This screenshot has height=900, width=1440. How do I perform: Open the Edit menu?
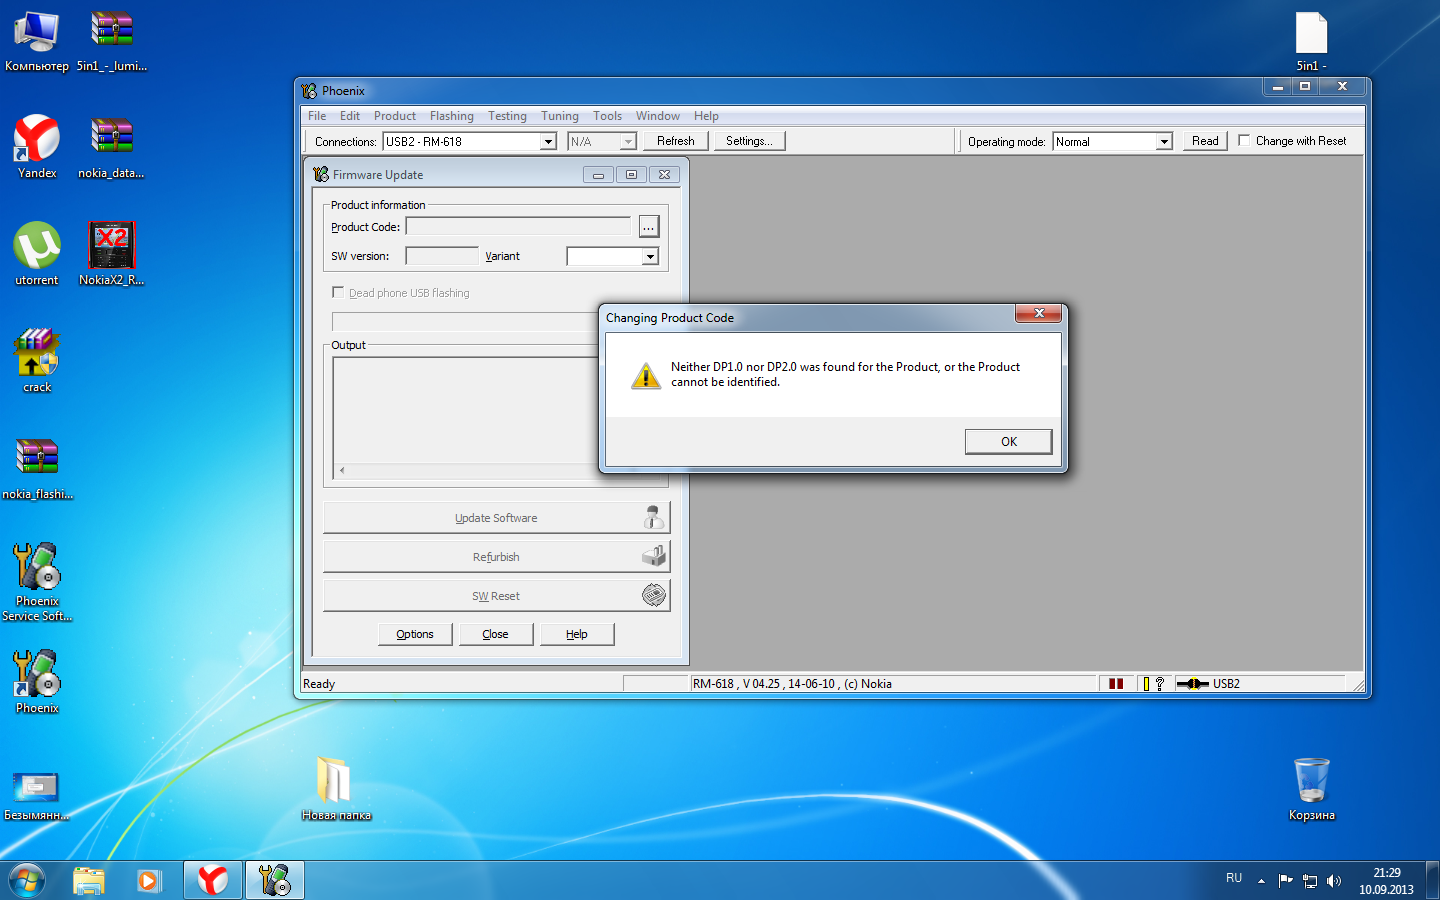350,116
